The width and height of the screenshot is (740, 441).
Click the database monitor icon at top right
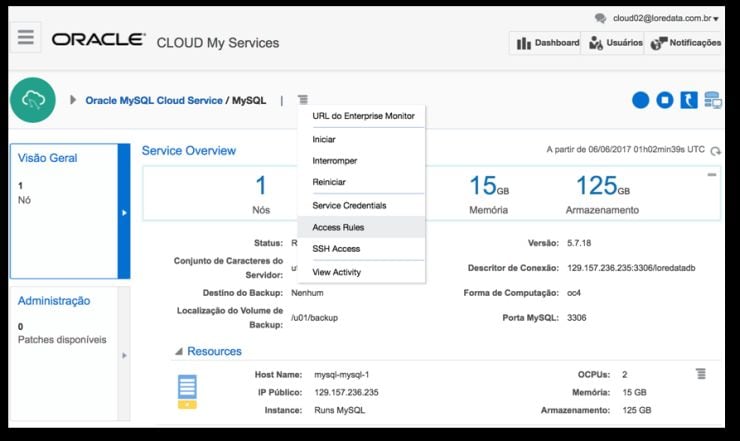click(x=713, y=100)
